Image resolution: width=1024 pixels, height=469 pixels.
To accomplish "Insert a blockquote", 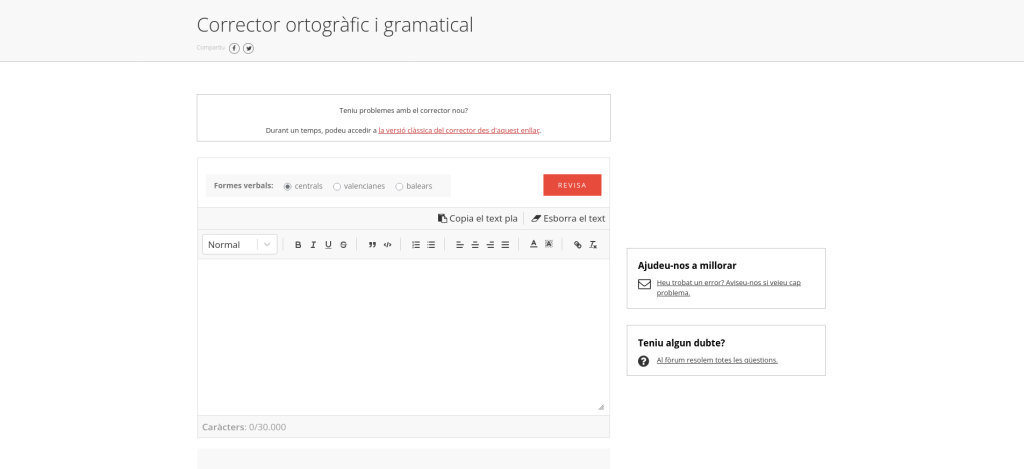I will pyautogui.click(x=372, y=245).
